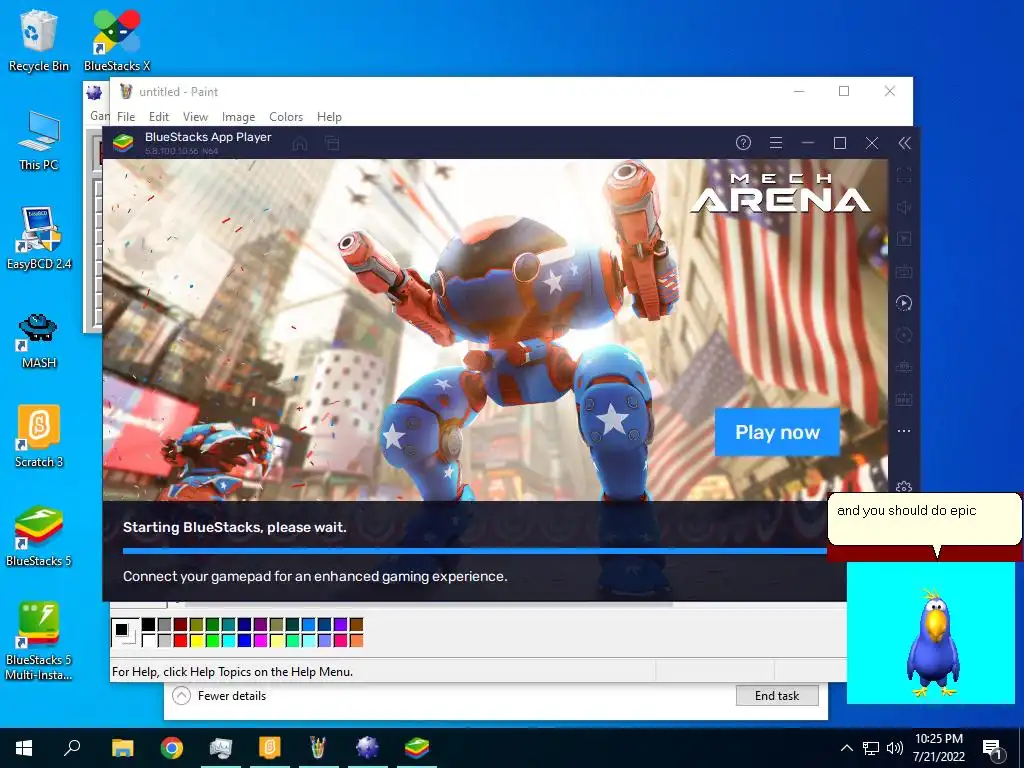
Task: Click the circular play-arrow sidebar icon
Action: (x=904, y=303)
